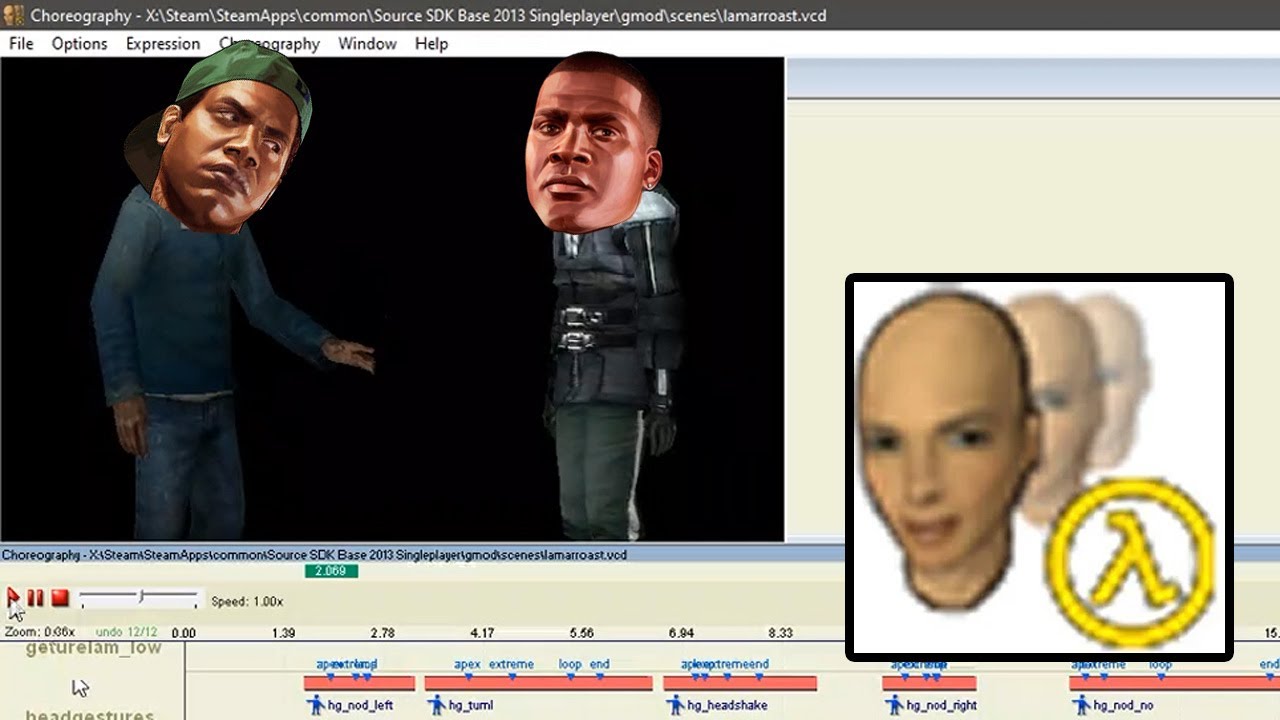The image size is (1280, 720).
Task: Select the headgestures channel label
Action: pyautogui.click(x=90, y=714)
